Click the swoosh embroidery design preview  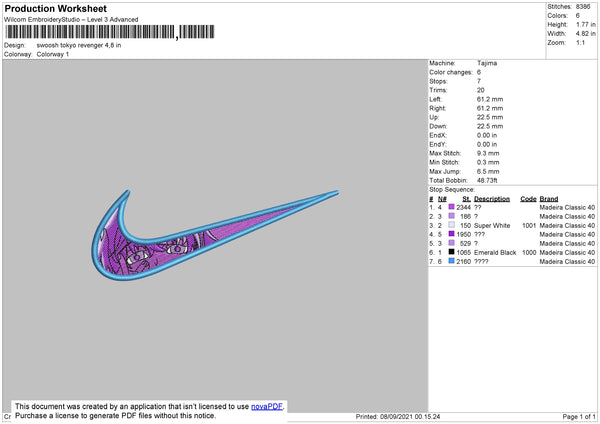[x=215, y=235]
